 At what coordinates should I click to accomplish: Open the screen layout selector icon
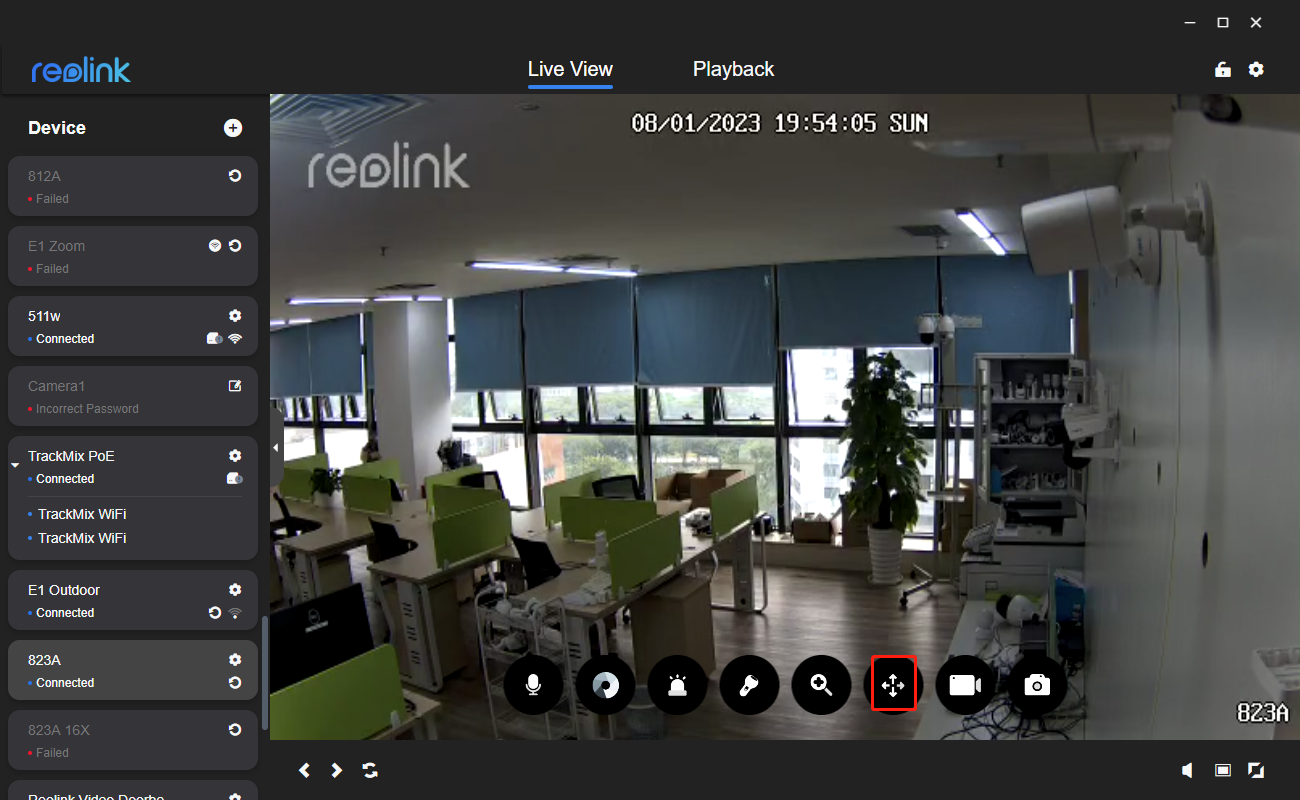pyautogui.click(x=1222, y=770)
